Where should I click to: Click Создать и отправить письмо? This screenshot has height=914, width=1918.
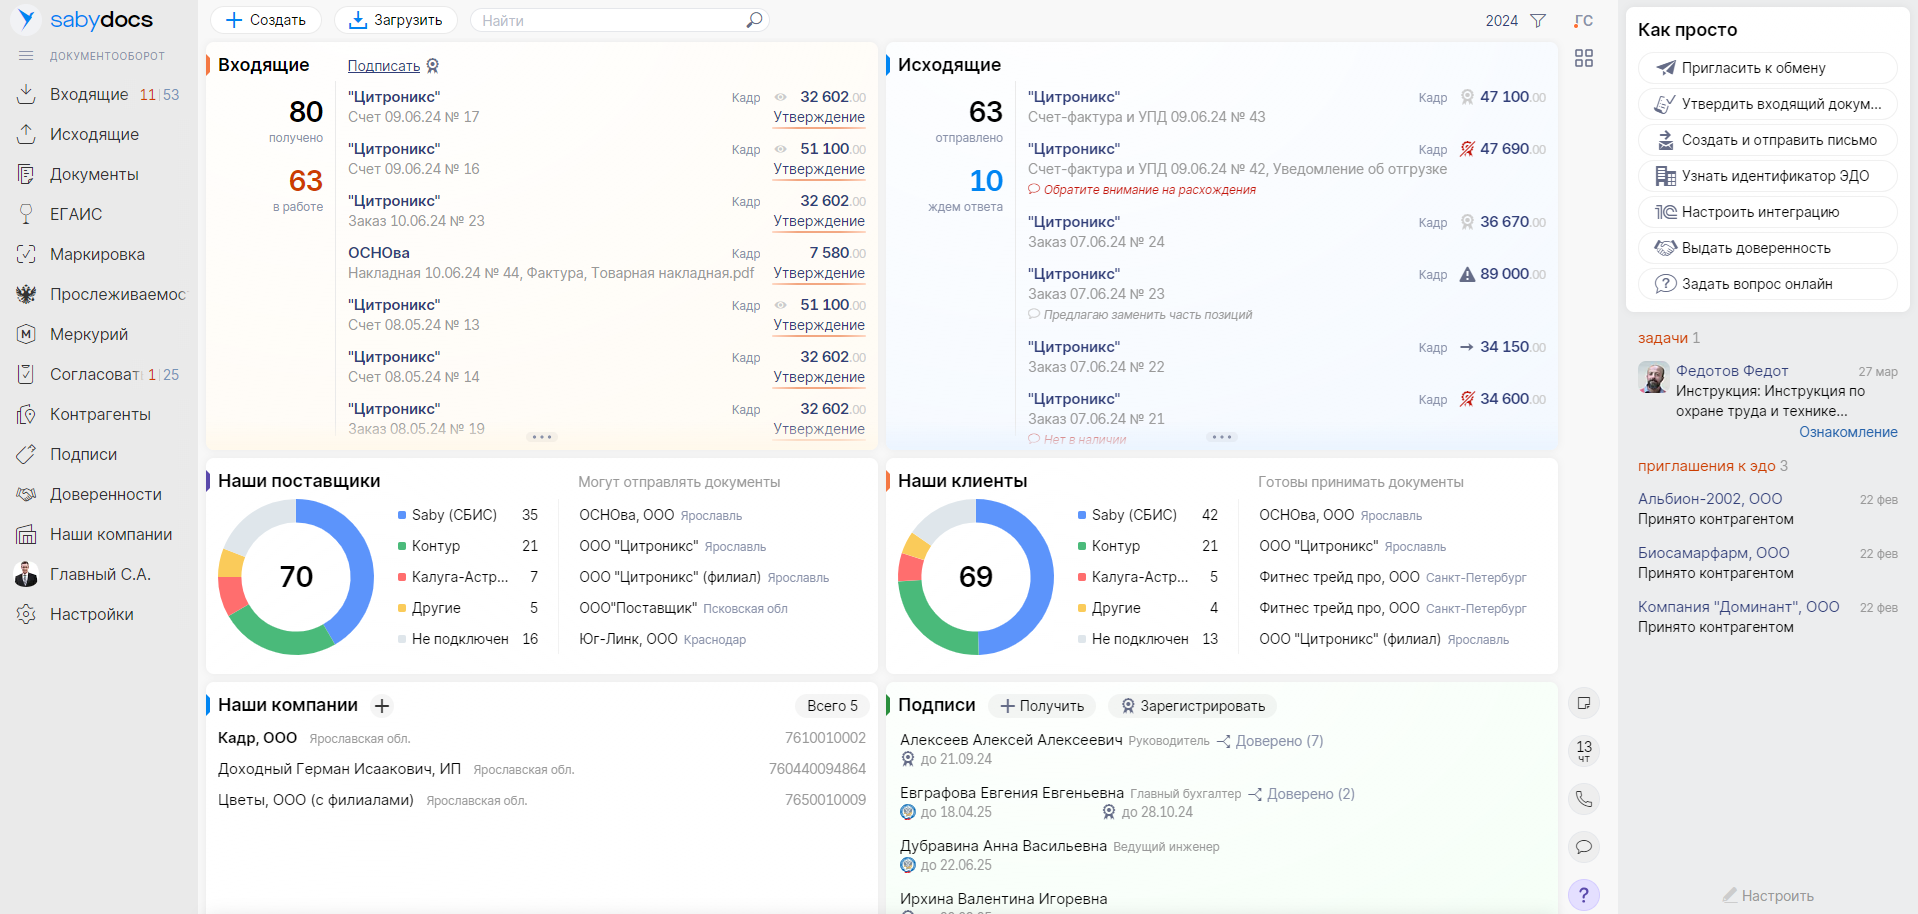coord(1767,140)
